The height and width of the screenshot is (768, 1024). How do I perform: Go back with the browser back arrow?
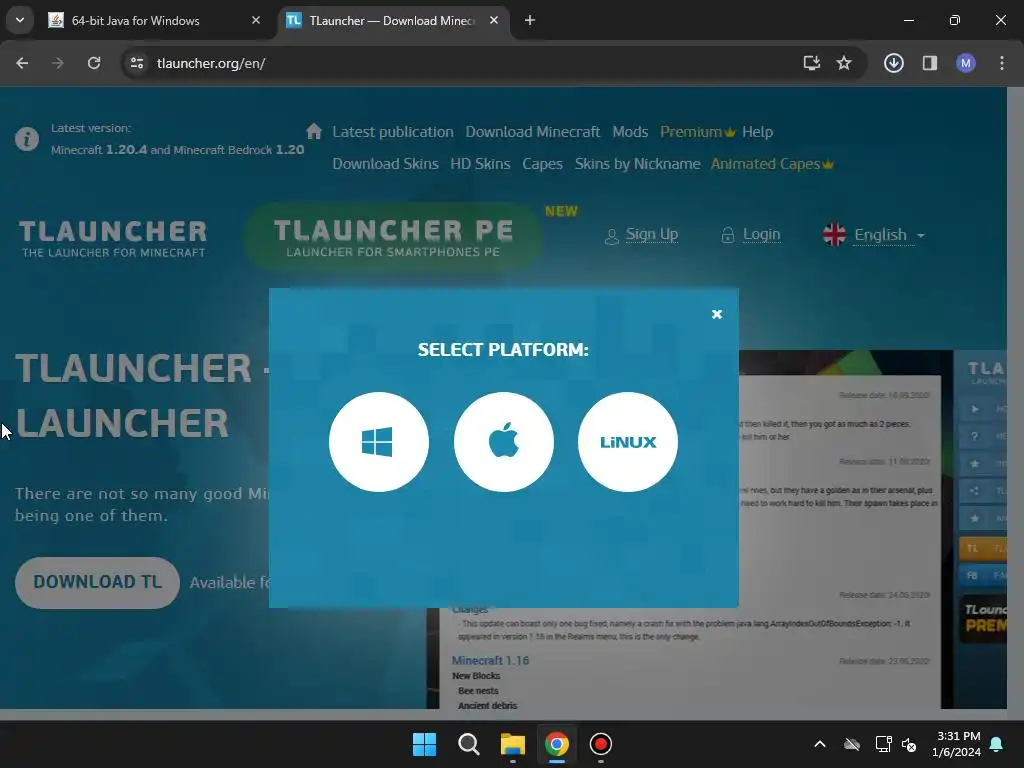point(22,63)
